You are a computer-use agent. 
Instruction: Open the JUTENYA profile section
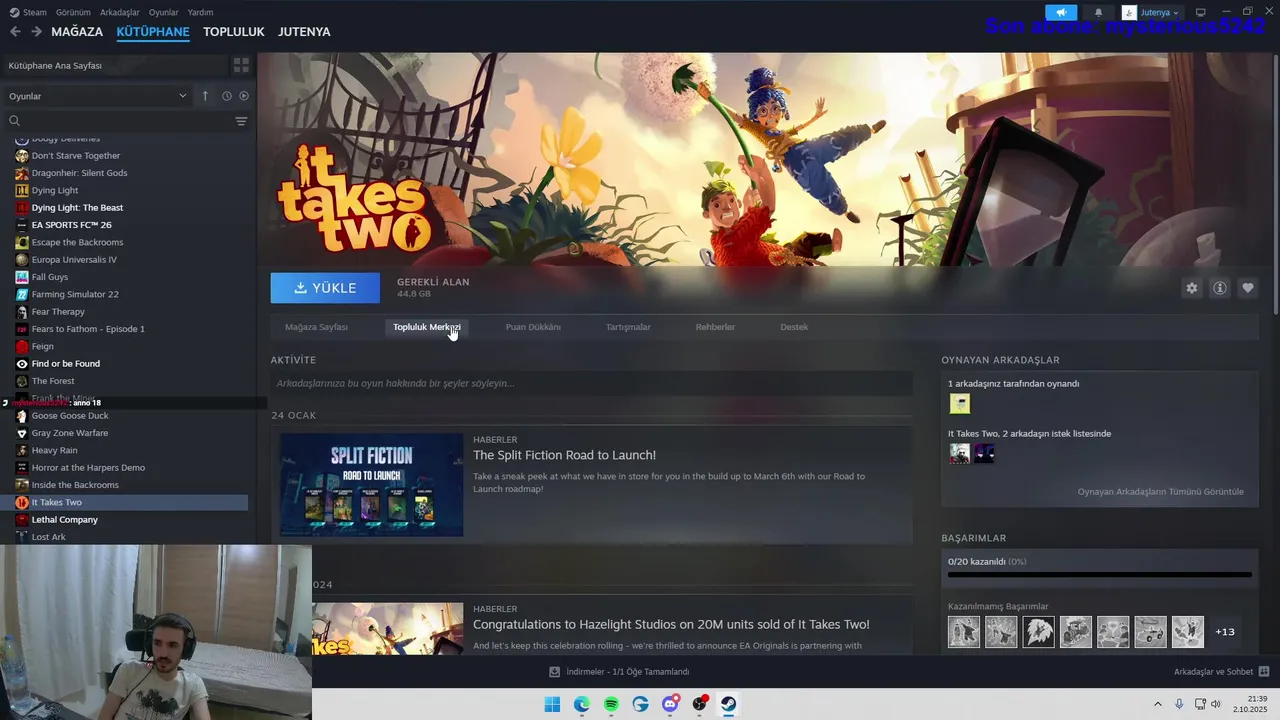(304, 32)
